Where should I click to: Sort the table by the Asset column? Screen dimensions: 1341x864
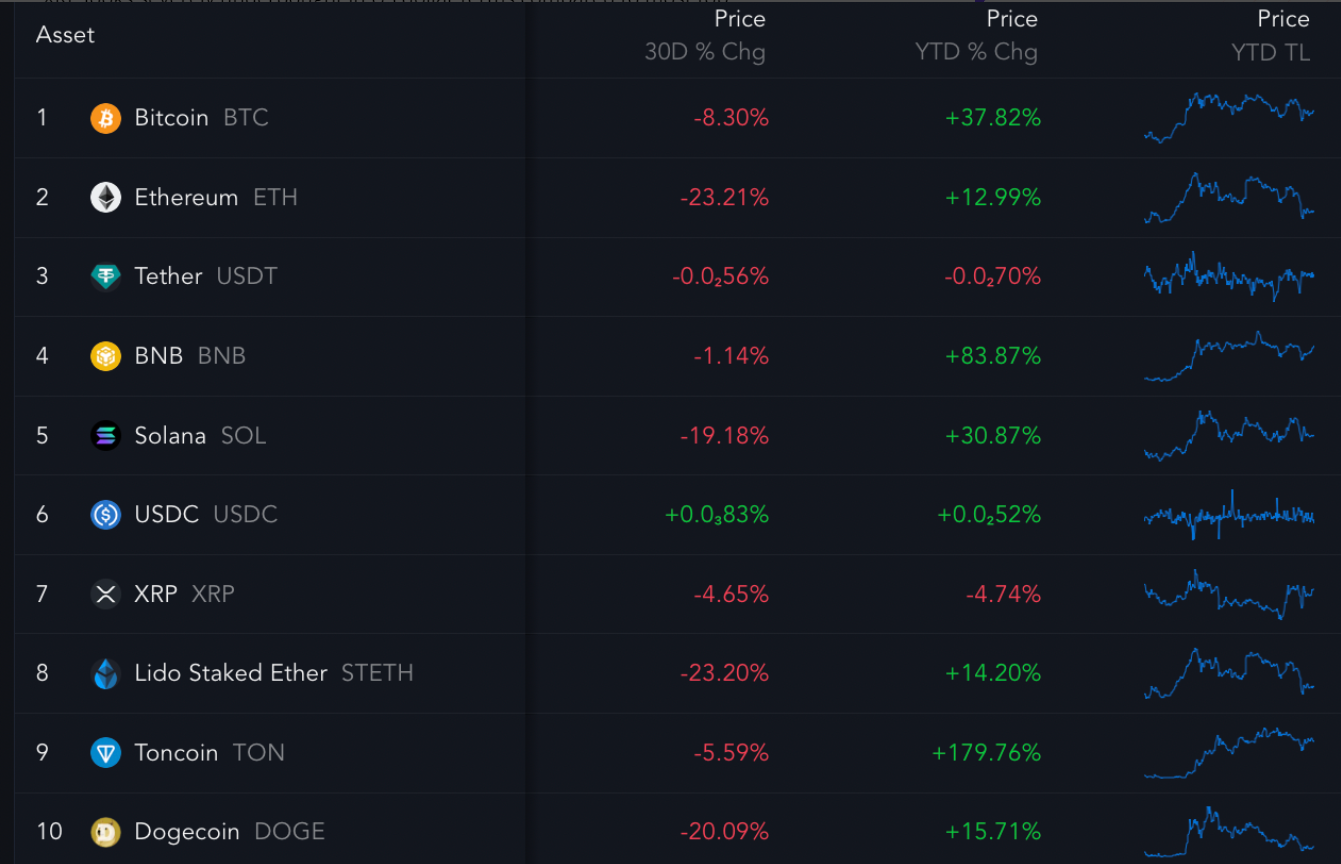pos(65,35)
